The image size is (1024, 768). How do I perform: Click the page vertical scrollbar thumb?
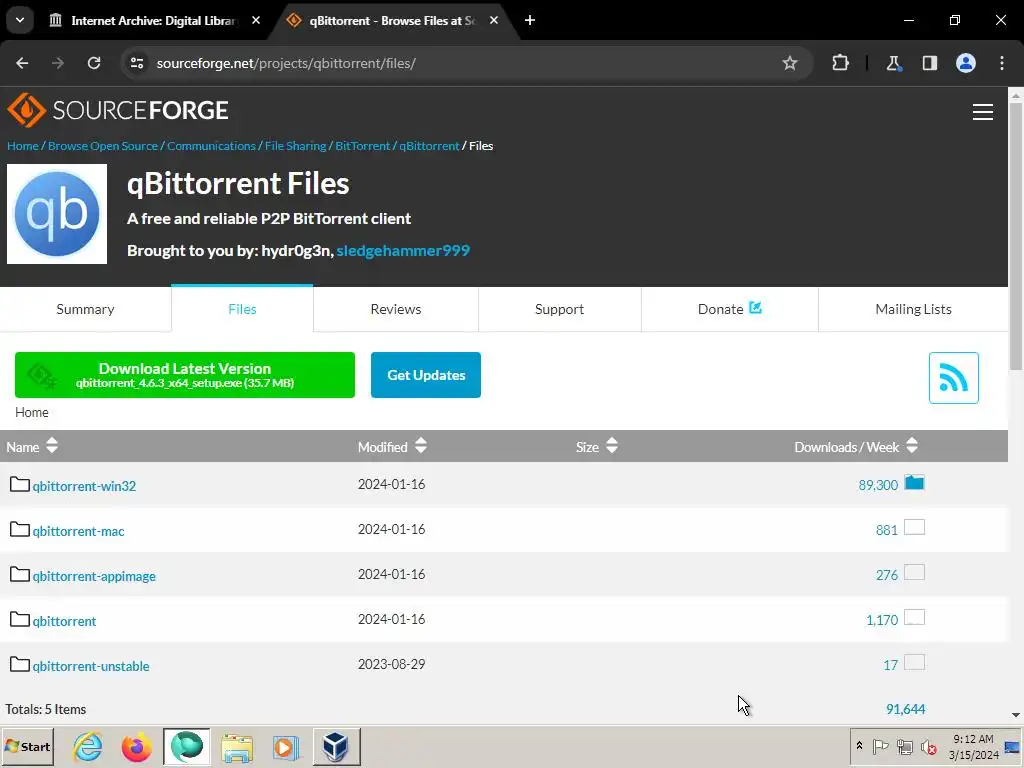(x=1016, y=236)
